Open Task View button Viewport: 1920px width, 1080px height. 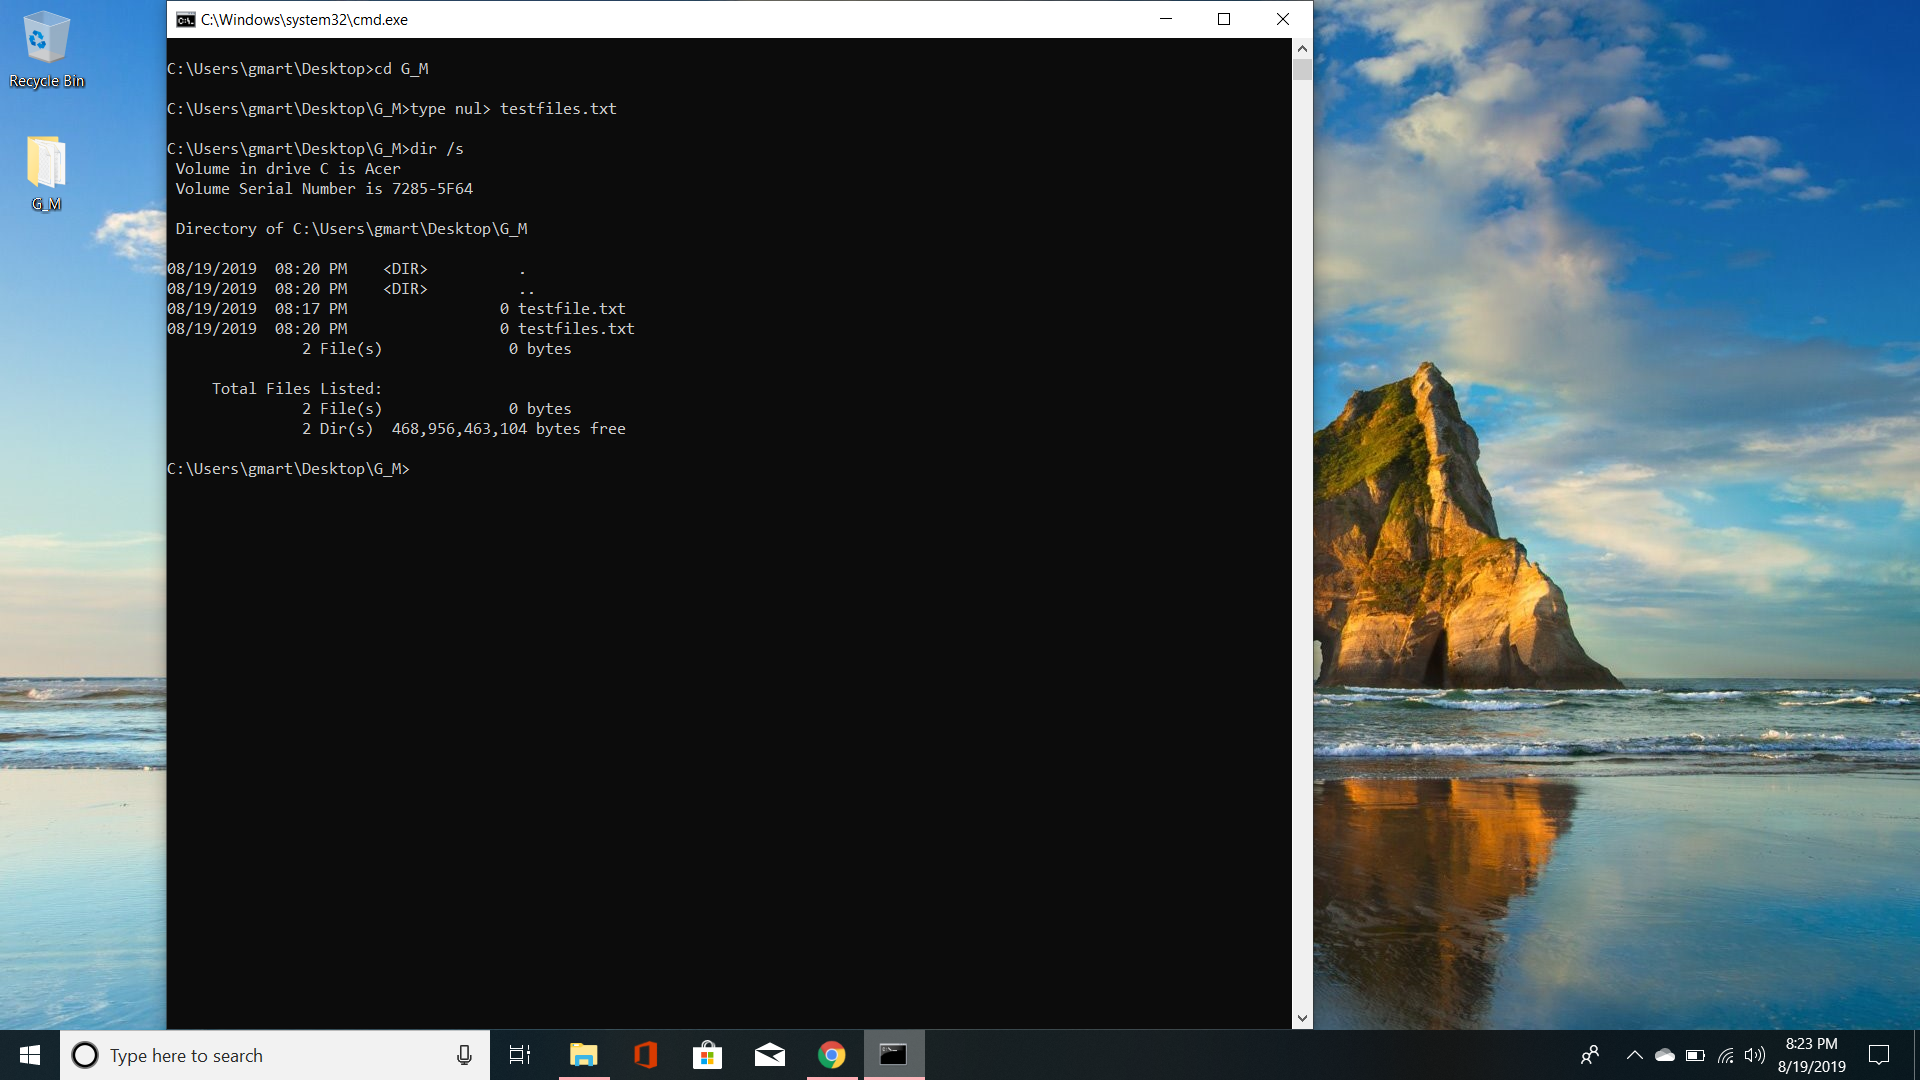[520, 1055]
